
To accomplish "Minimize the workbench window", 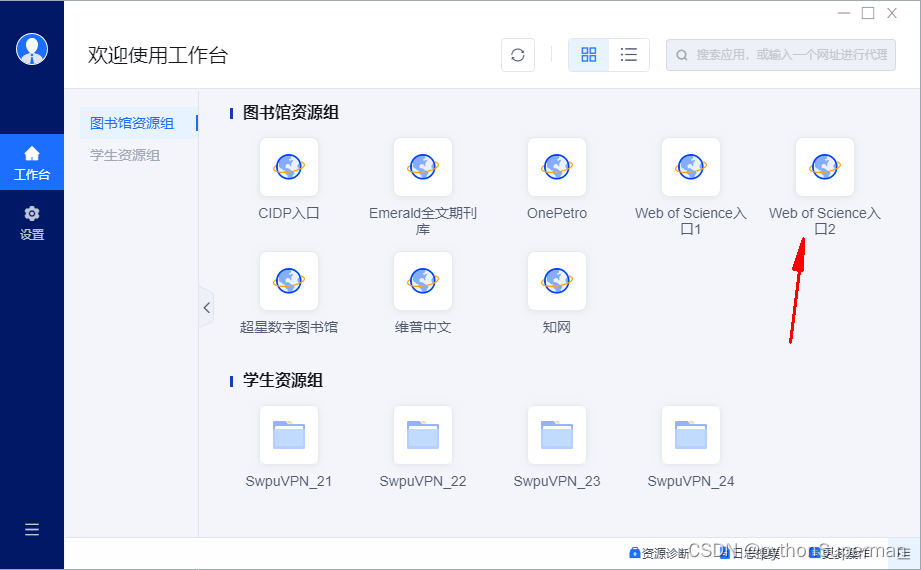I will pos(844,13).
